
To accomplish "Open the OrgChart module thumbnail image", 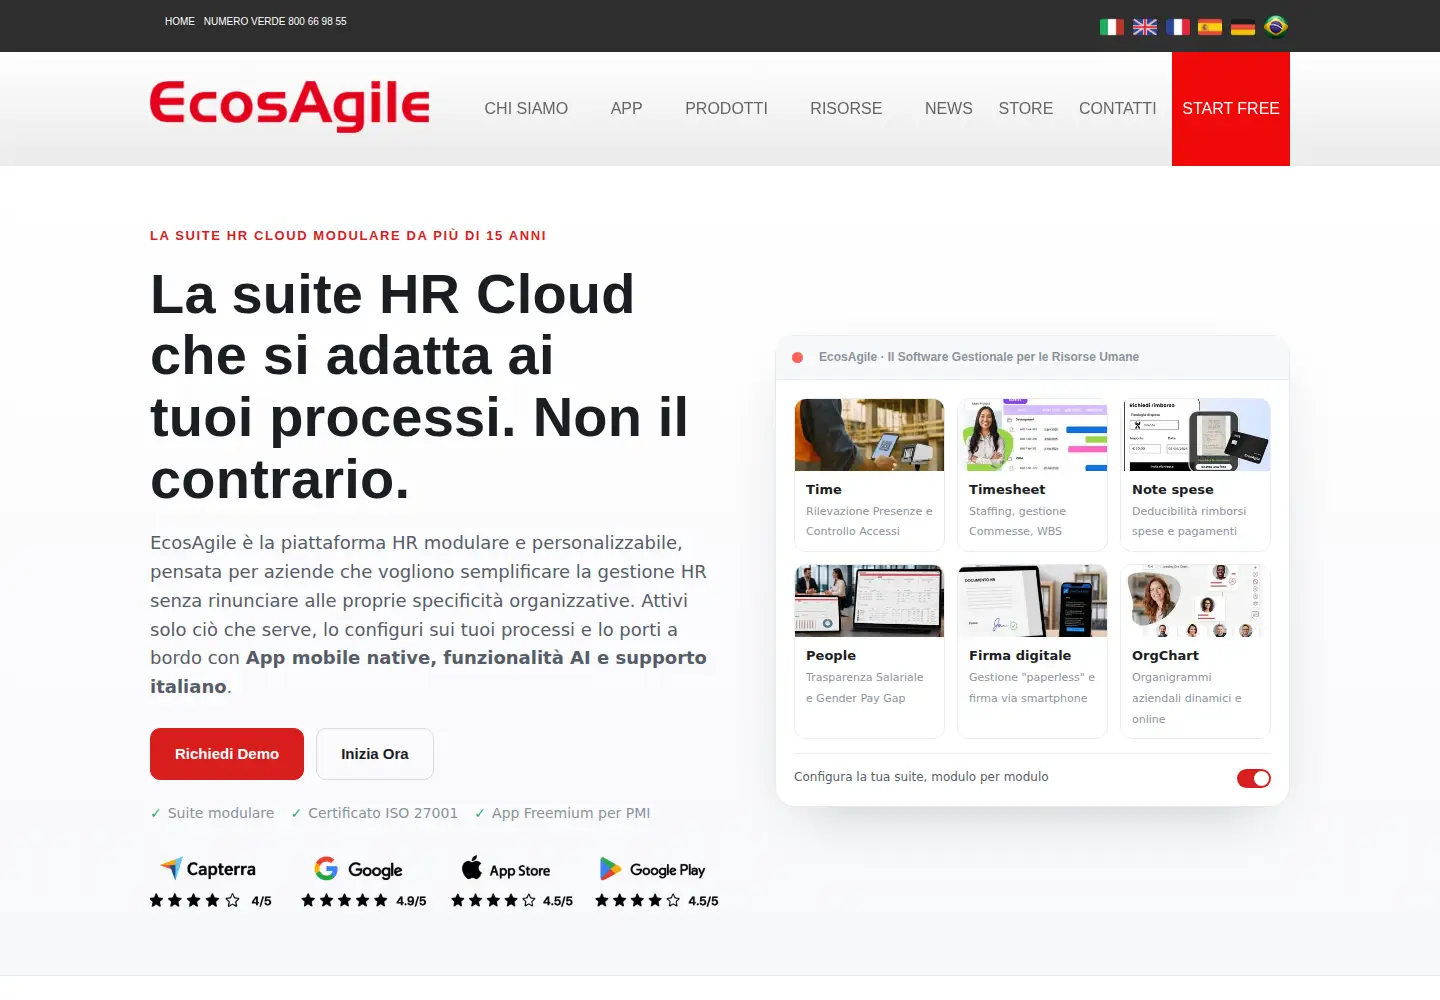I will [1195, 601].
